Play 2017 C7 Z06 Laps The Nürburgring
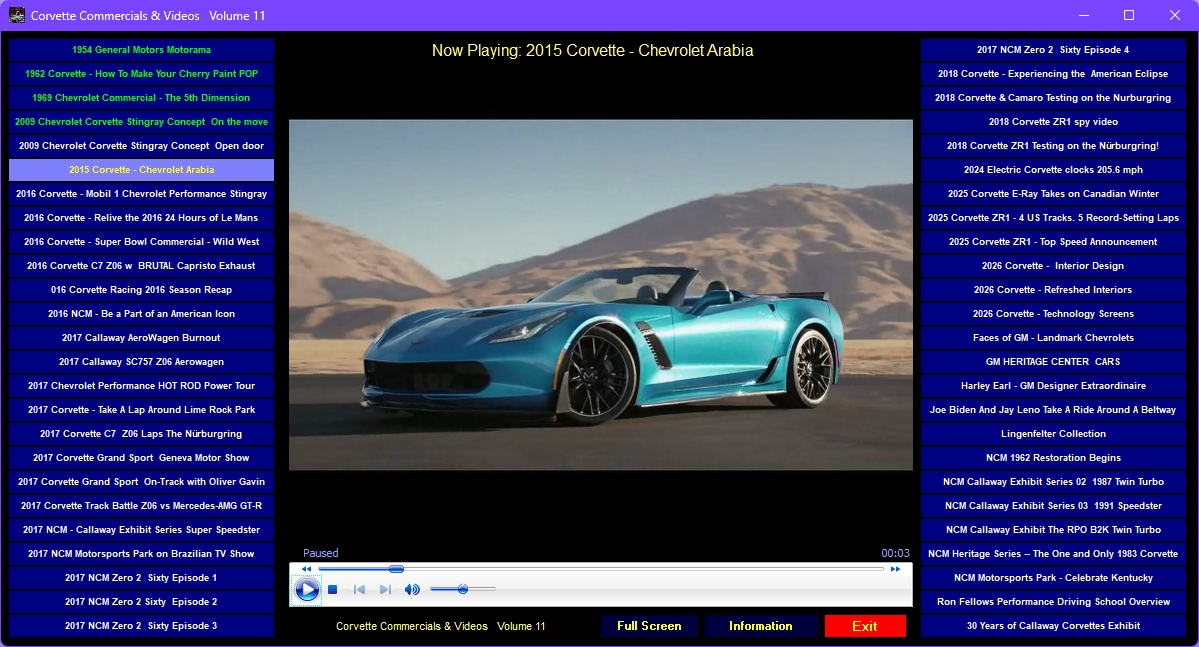 click(141, 434)
